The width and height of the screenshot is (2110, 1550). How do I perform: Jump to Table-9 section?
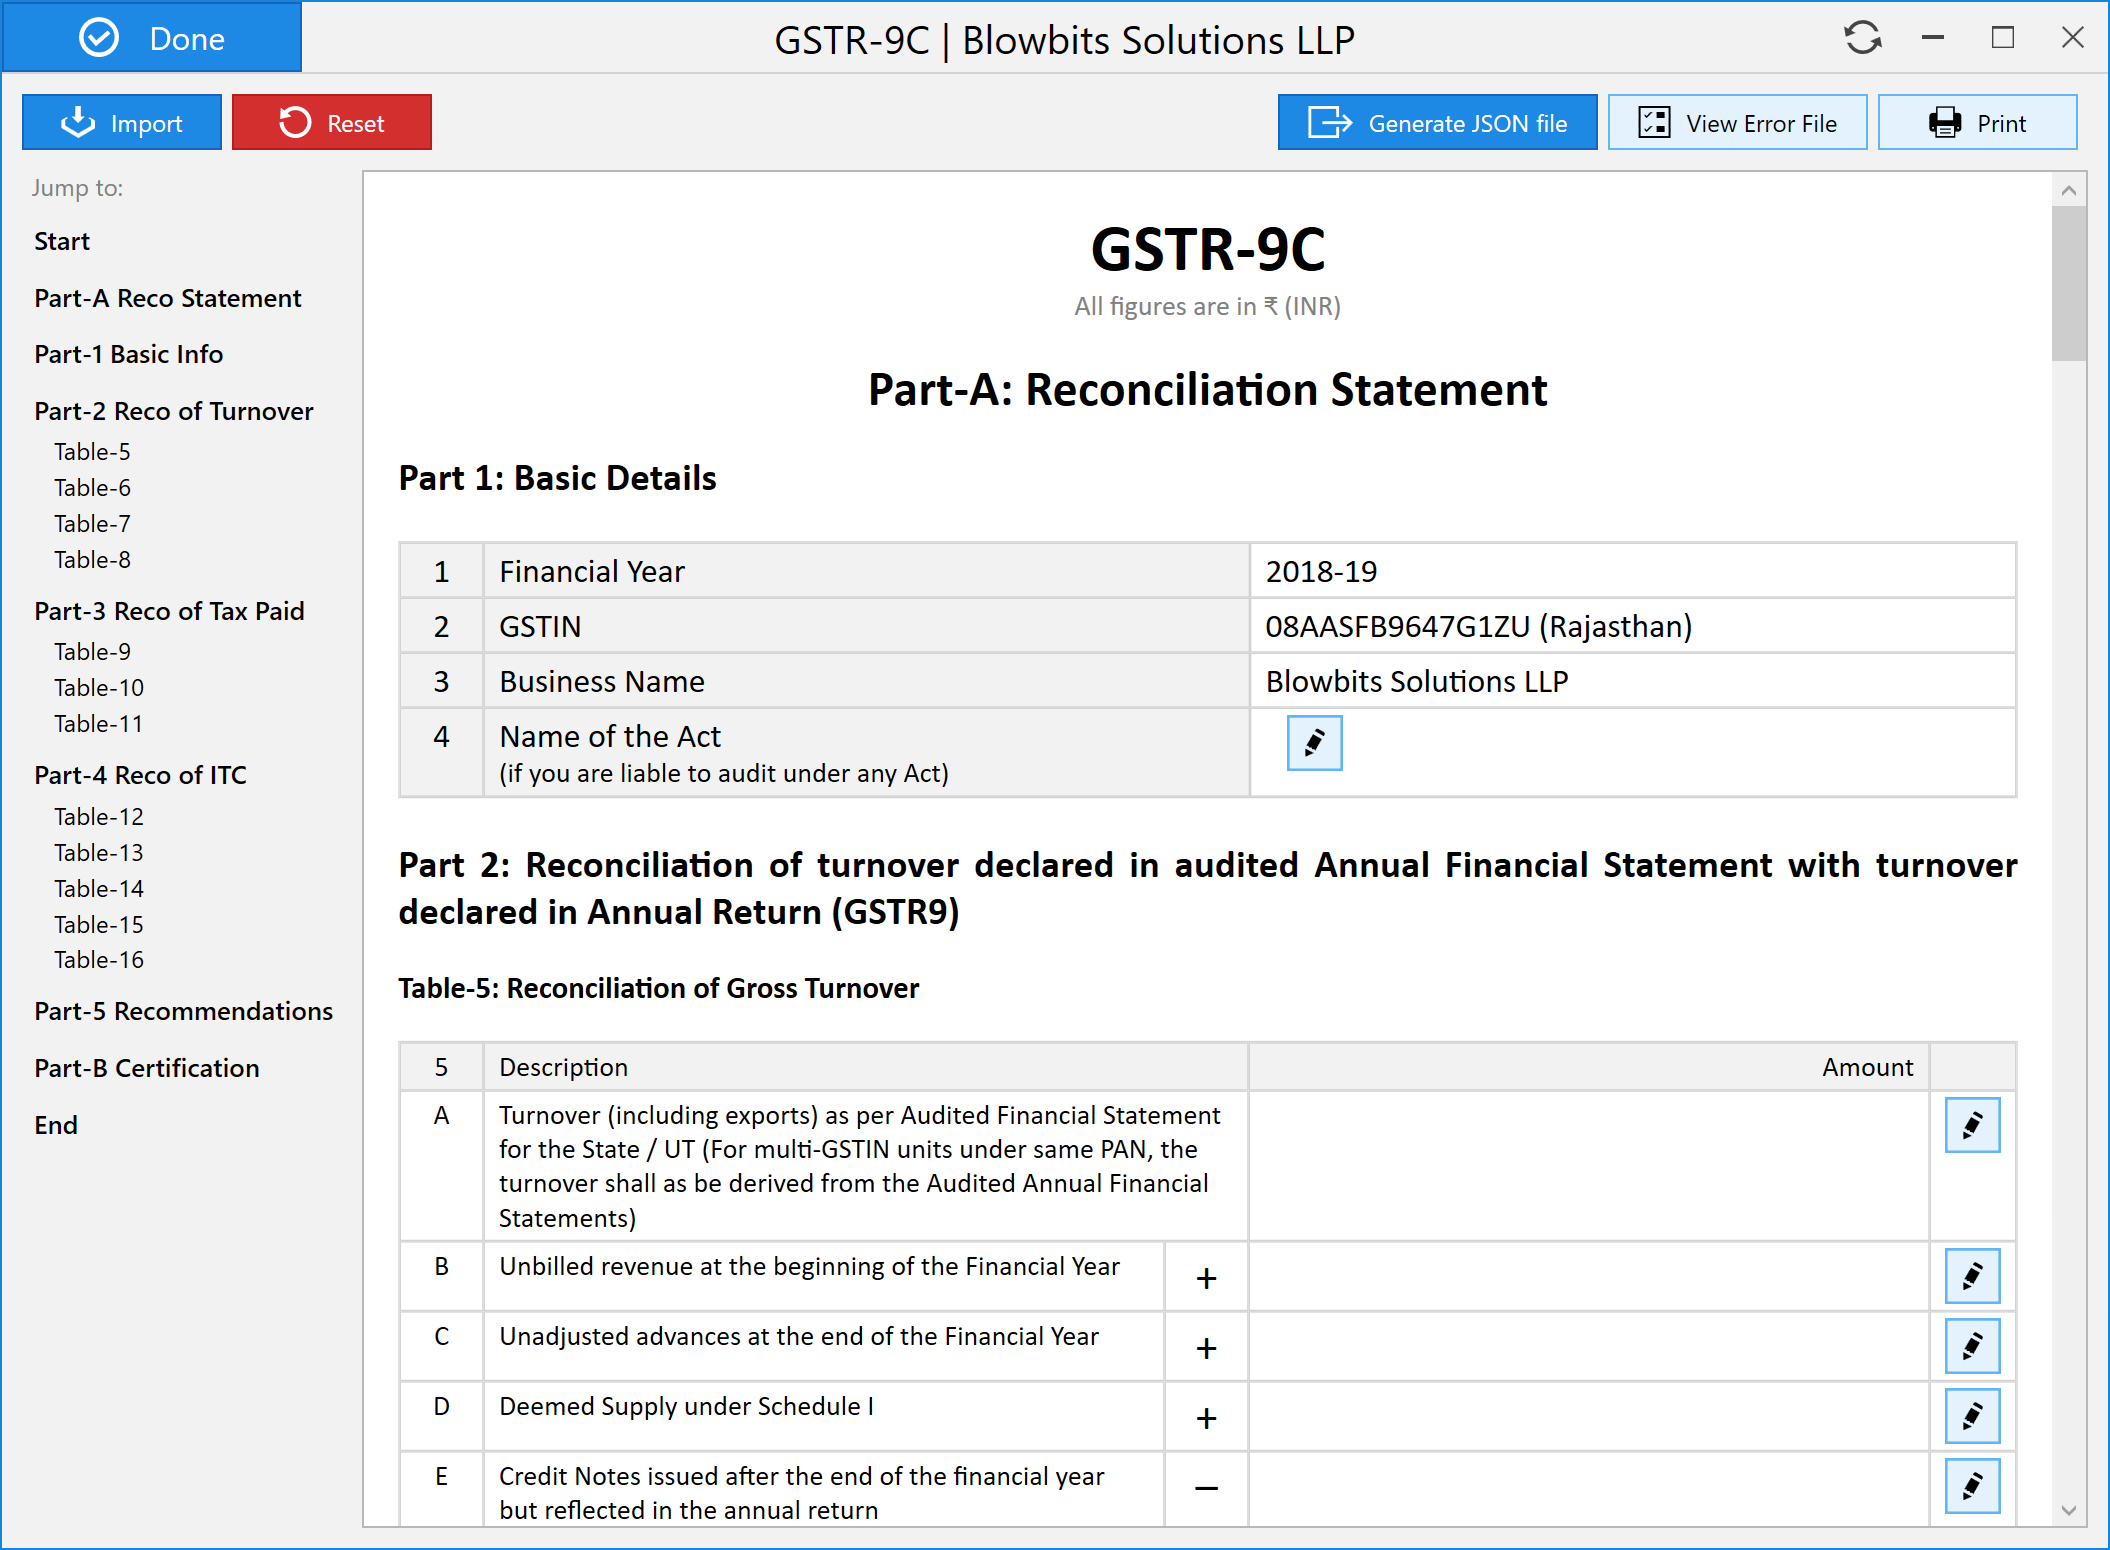coord(92,652)
